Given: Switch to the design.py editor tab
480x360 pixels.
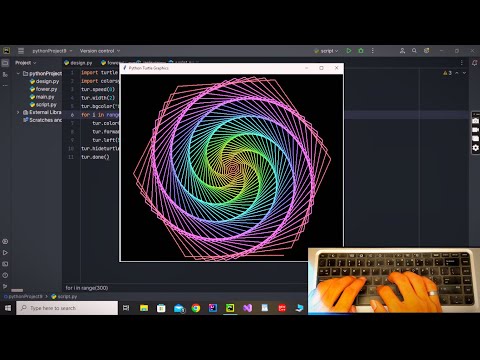Looking at the screenshot, I should (x=78, y=63).
